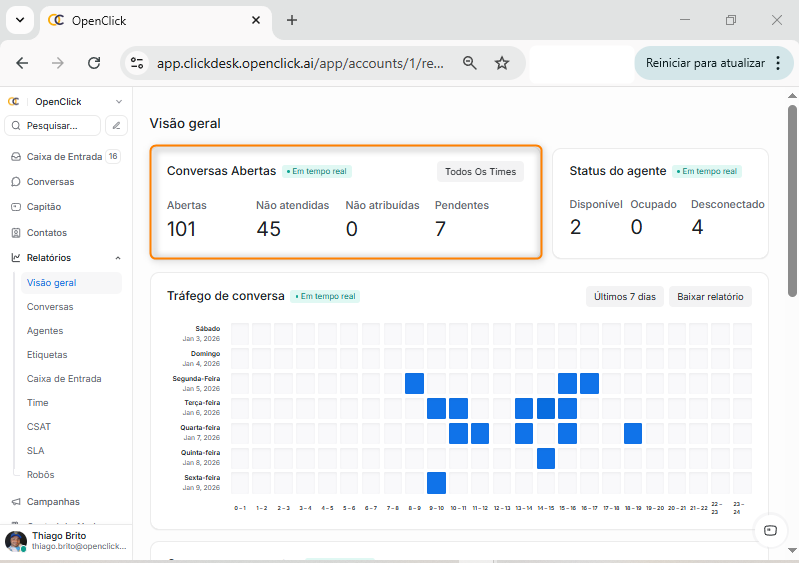This screenshot has width=799, height=563.
Task: Reload the page with the refresh icon
Action: point(94,63)
